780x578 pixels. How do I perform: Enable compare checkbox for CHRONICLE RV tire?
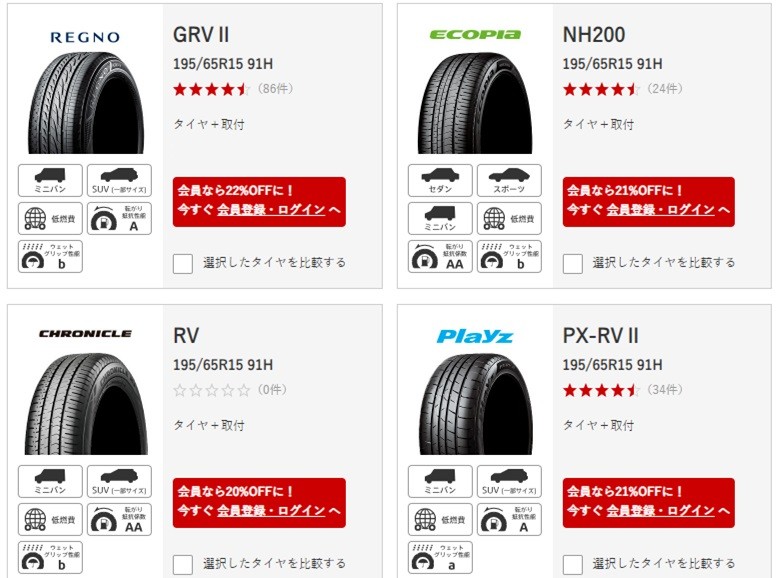pos(183,565)
